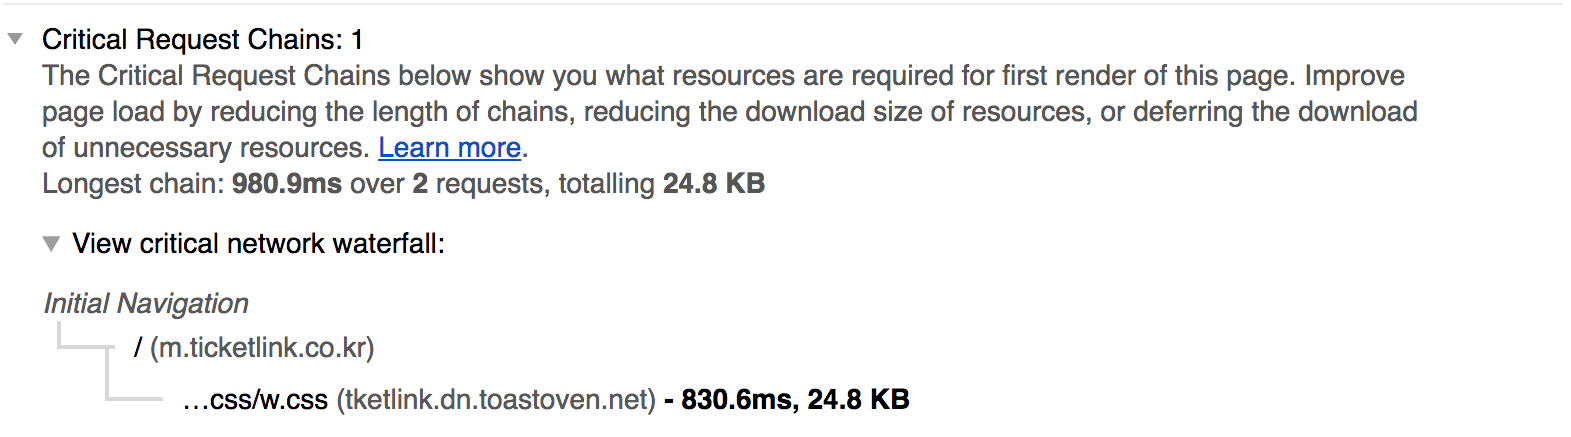Click the "of unnecessary resources." description text

click(x=206, y=148)
